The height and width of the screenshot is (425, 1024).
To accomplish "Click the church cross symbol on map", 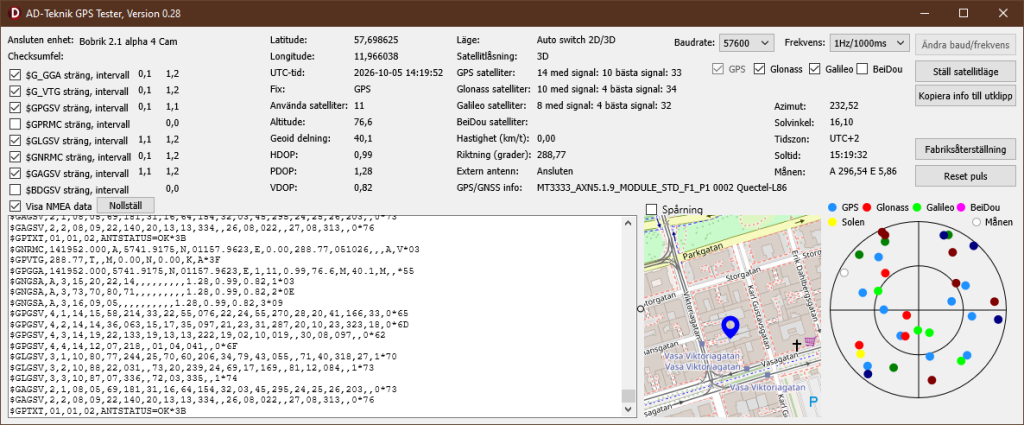I will pyautogui.click(x=796, y=344).
